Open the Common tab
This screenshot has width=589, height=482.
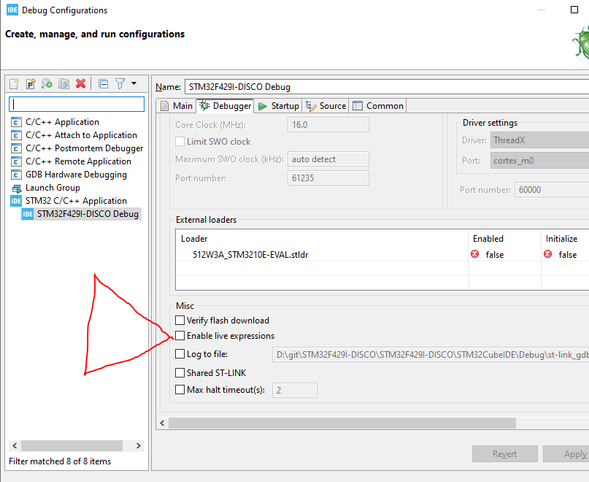tap(378, 106)
